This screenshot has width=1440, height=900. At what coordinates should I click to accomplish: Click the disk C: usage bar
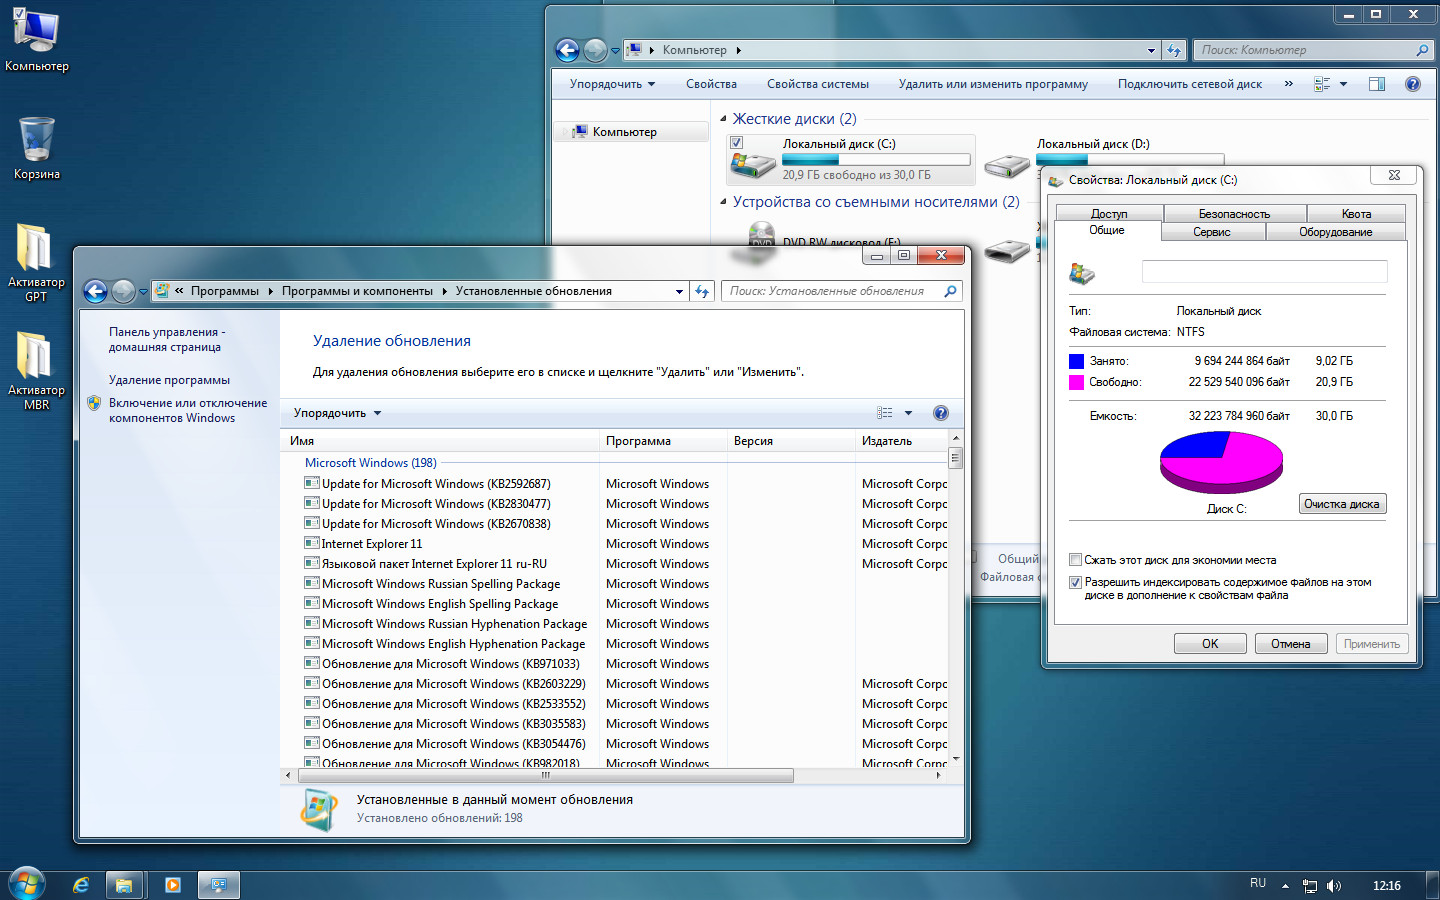pos(876,159)
